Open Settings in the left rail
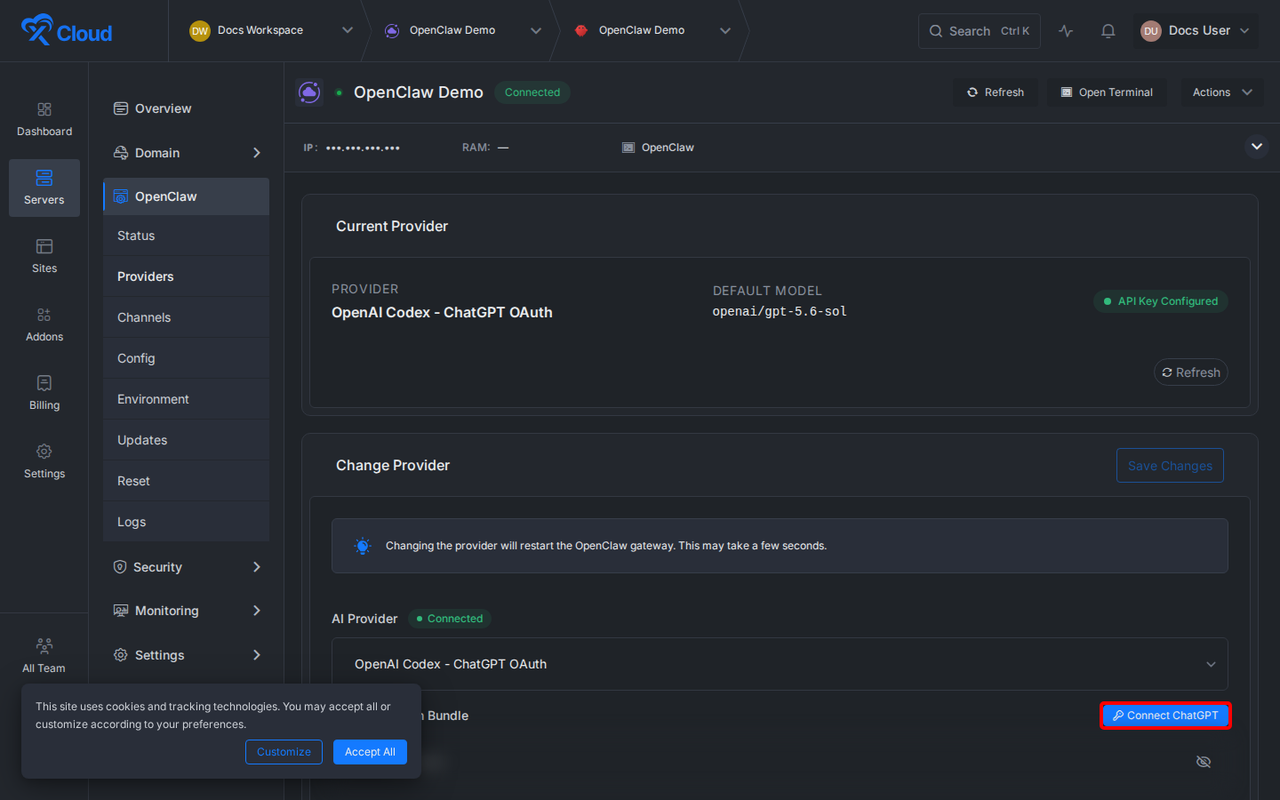This screenshot has height=800, width=1280. [x=44, y=462]
